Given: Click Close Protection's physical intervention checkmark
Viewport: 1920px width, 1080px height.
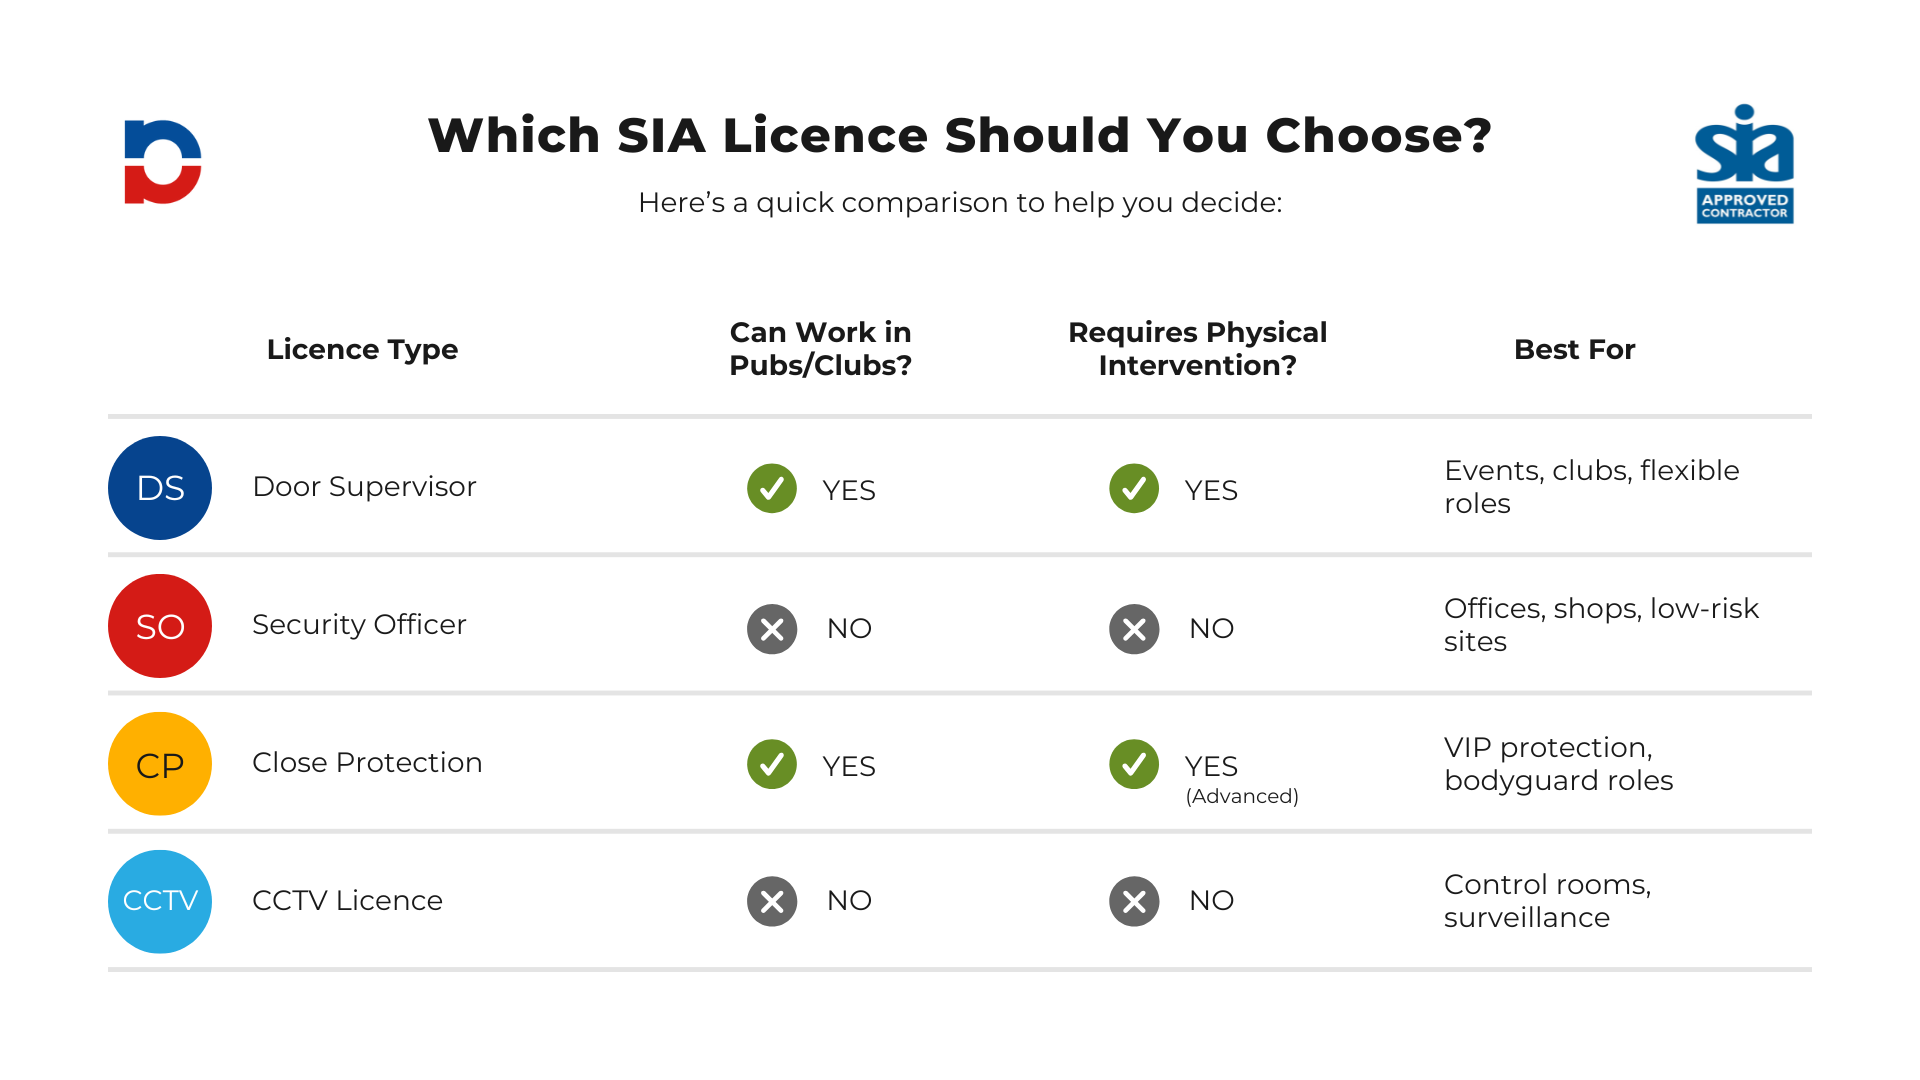Looking at the screenshot, I should 1134,765.
